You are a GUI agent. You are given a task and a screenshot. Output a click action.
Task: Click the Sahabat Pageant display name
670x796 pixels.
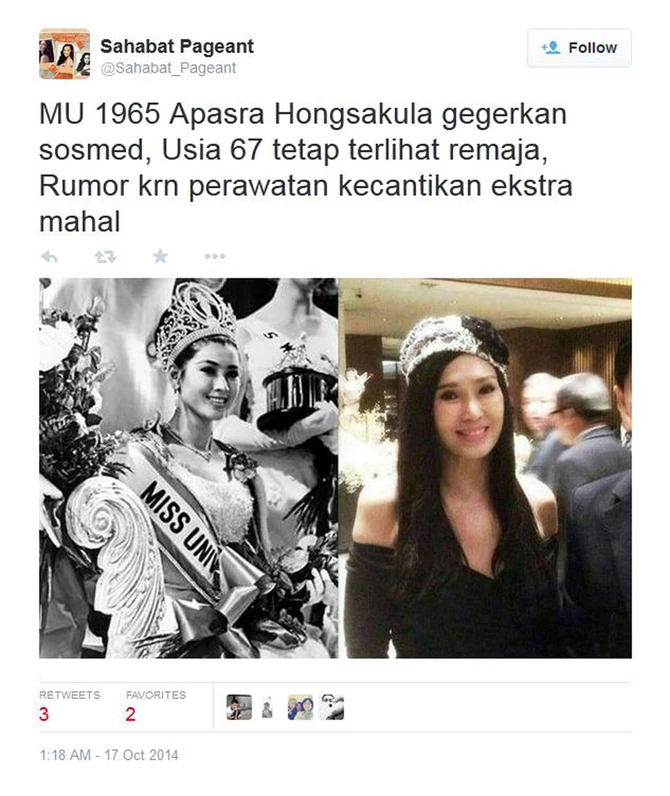pos(177,46)
